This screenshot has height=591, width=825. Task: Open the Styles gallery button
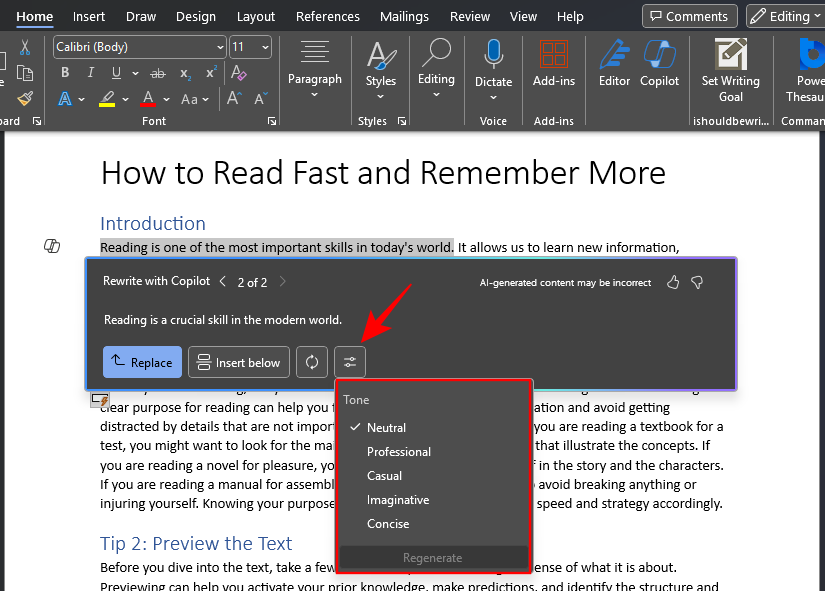point(380,70)
